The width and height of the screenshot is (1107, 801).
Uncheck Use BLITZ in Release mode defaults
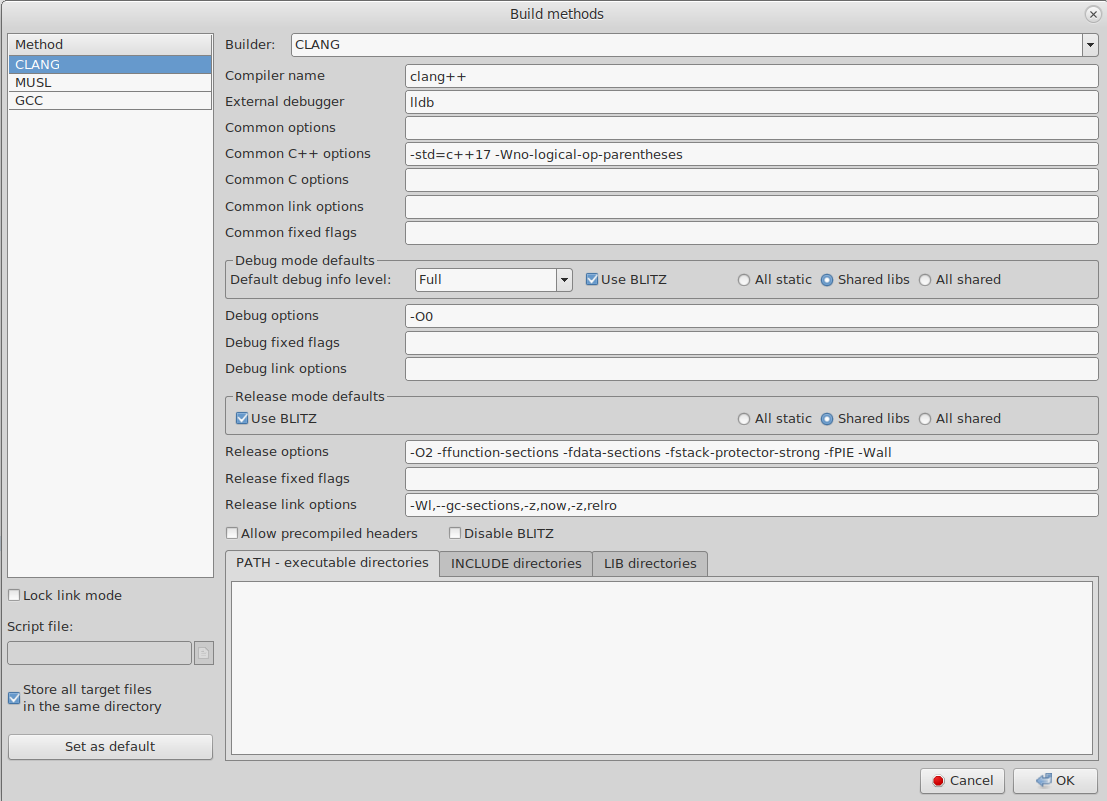click(x=241, y=419)
